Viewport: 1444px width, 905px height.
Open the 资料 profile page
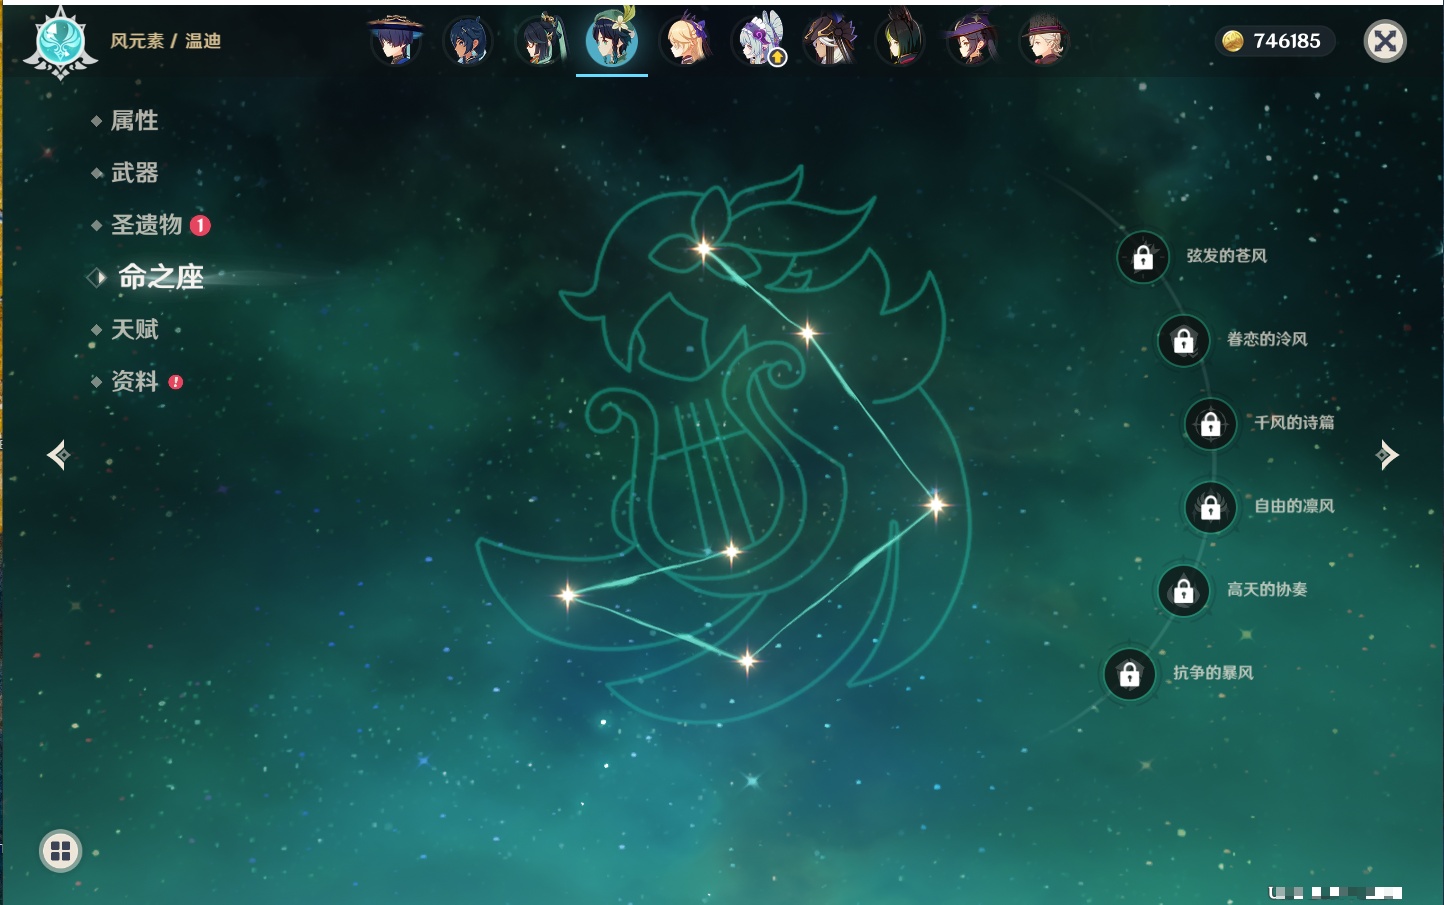(134, 381)
